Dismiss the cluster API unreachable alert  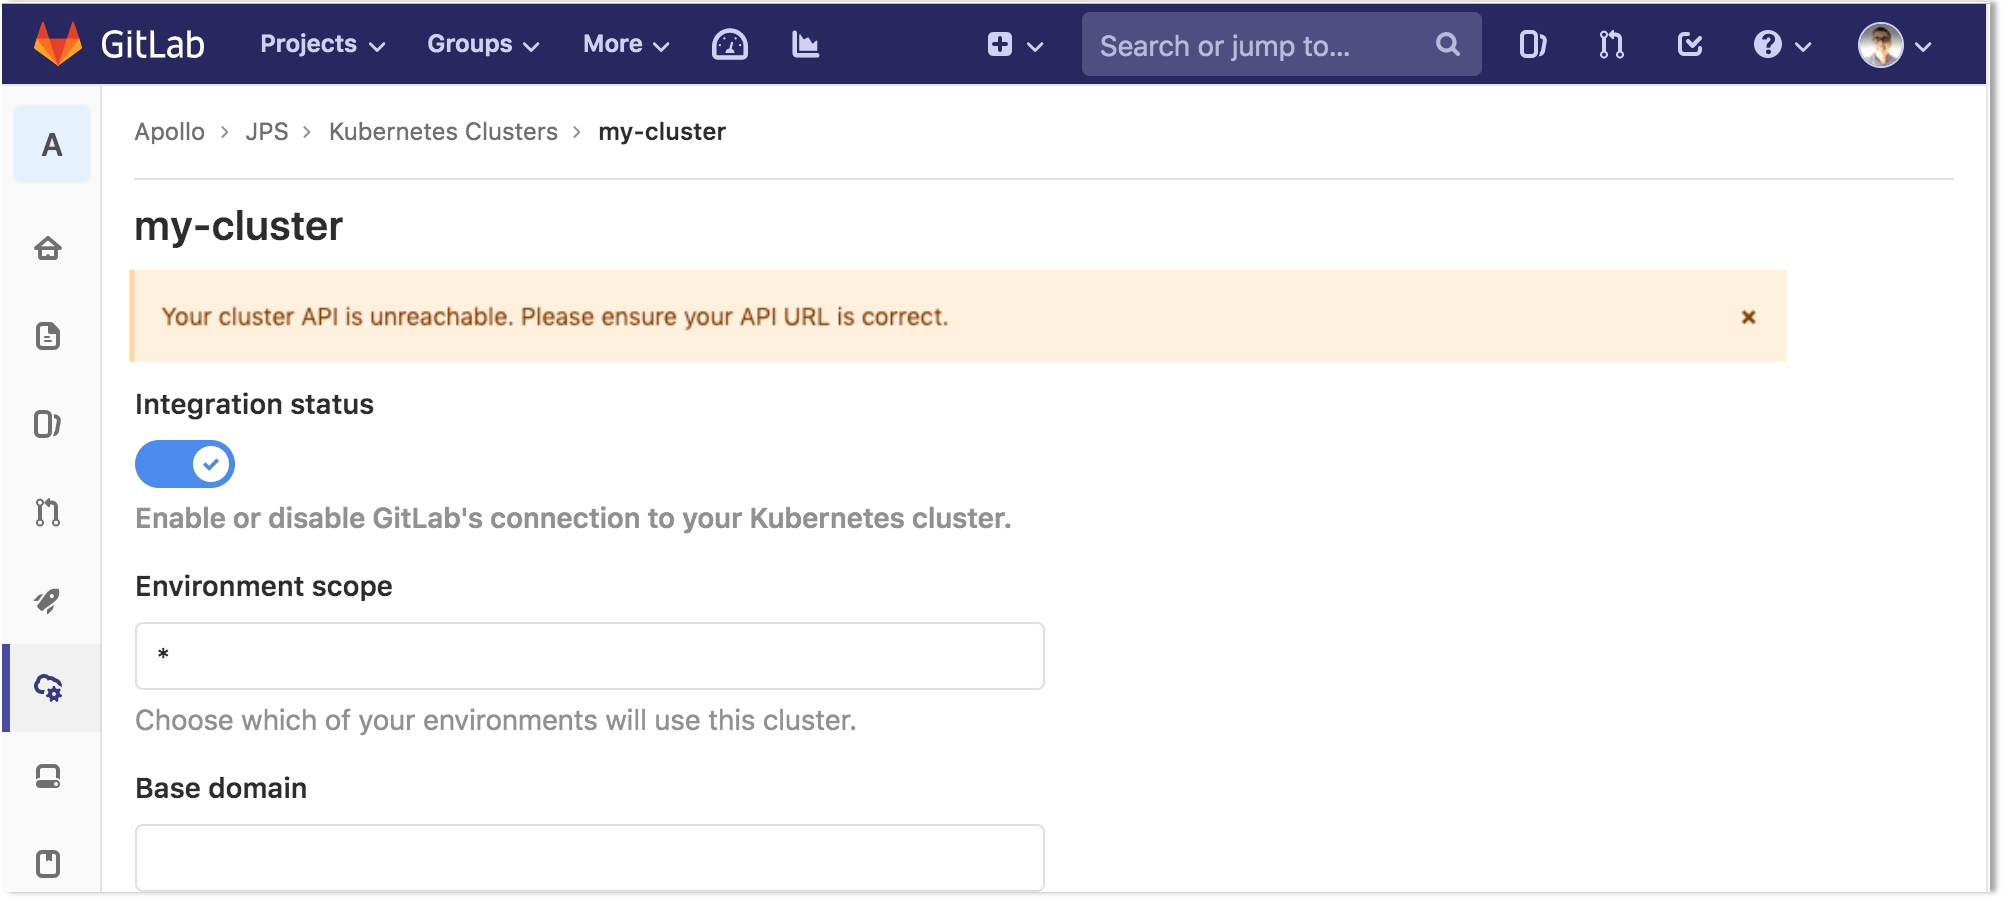tap(1748, 316)
